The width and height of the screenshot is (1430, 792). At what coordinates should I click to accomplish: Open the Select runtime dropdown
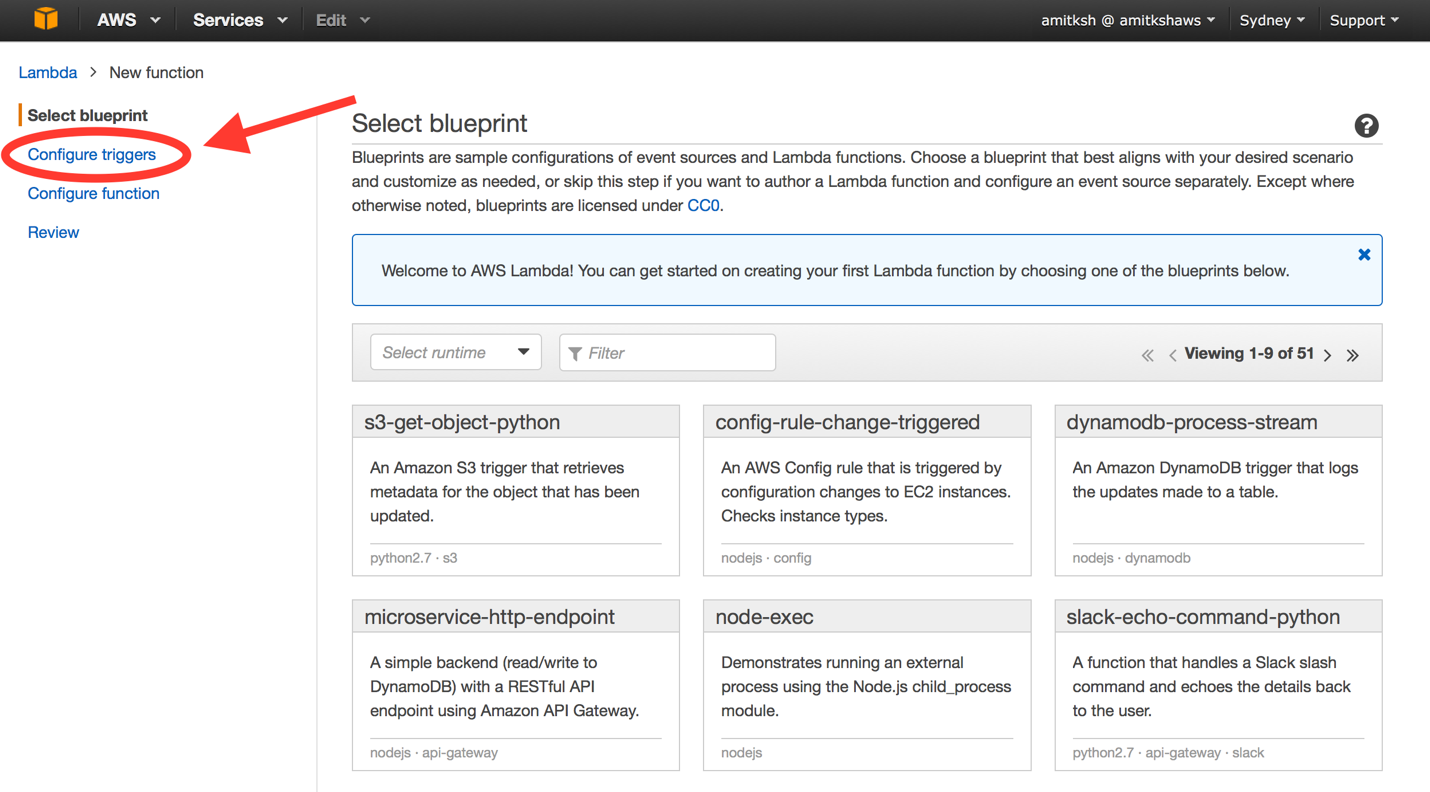[x=456, y=352]
